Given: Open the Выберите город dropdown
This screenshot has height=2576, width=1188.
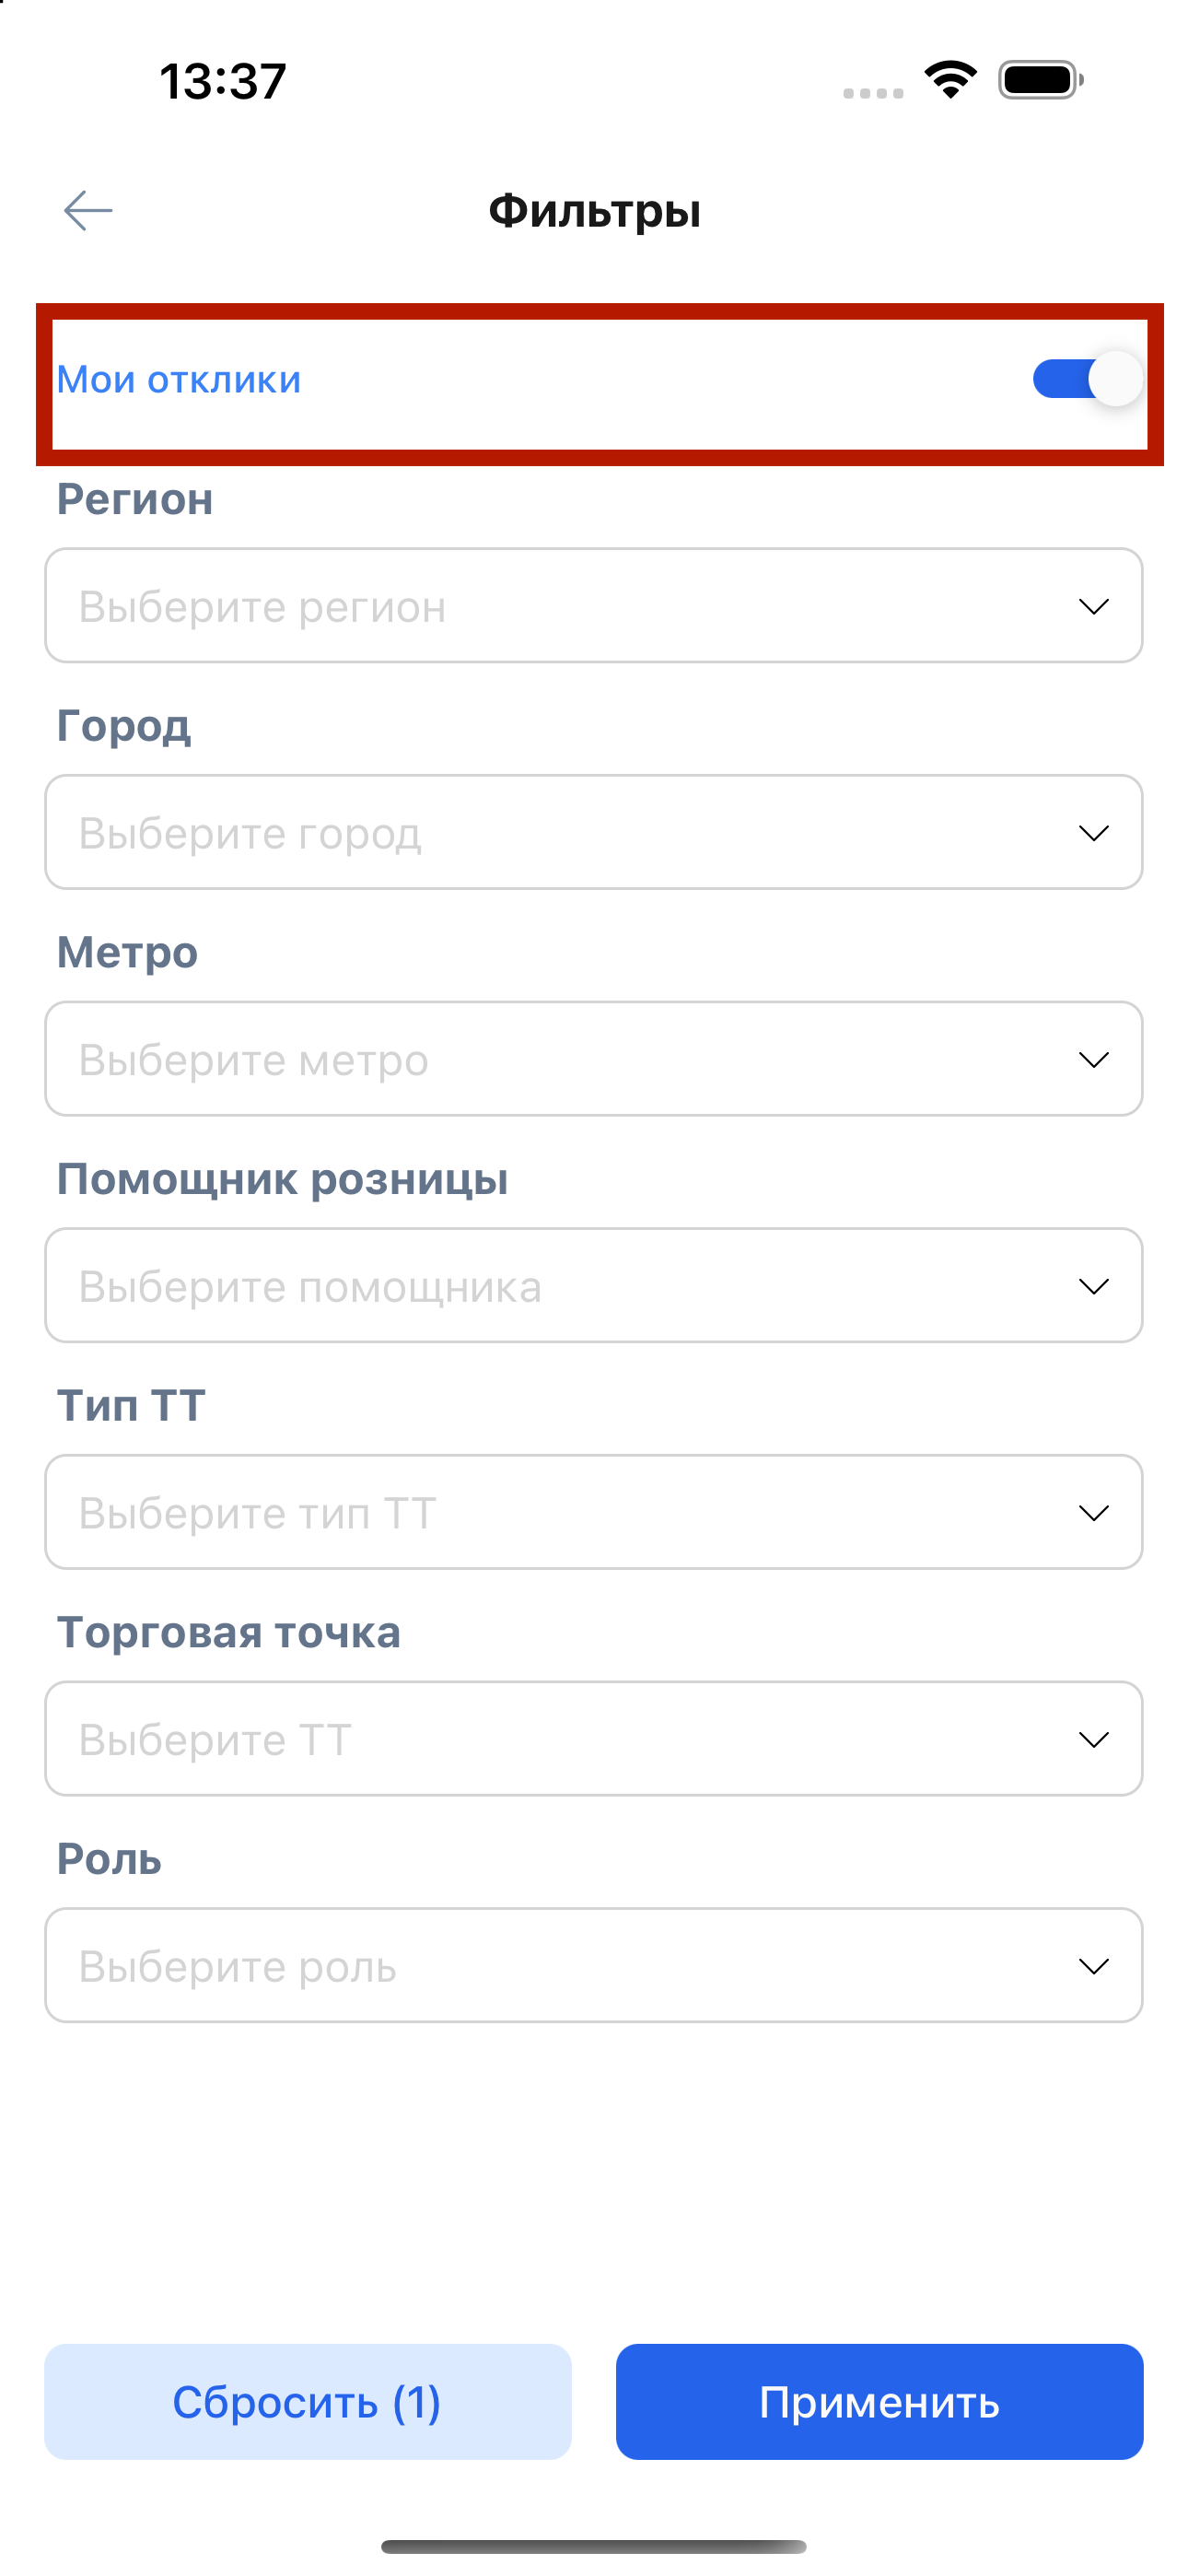Looking at the screenshot, I should pos(594,832).
